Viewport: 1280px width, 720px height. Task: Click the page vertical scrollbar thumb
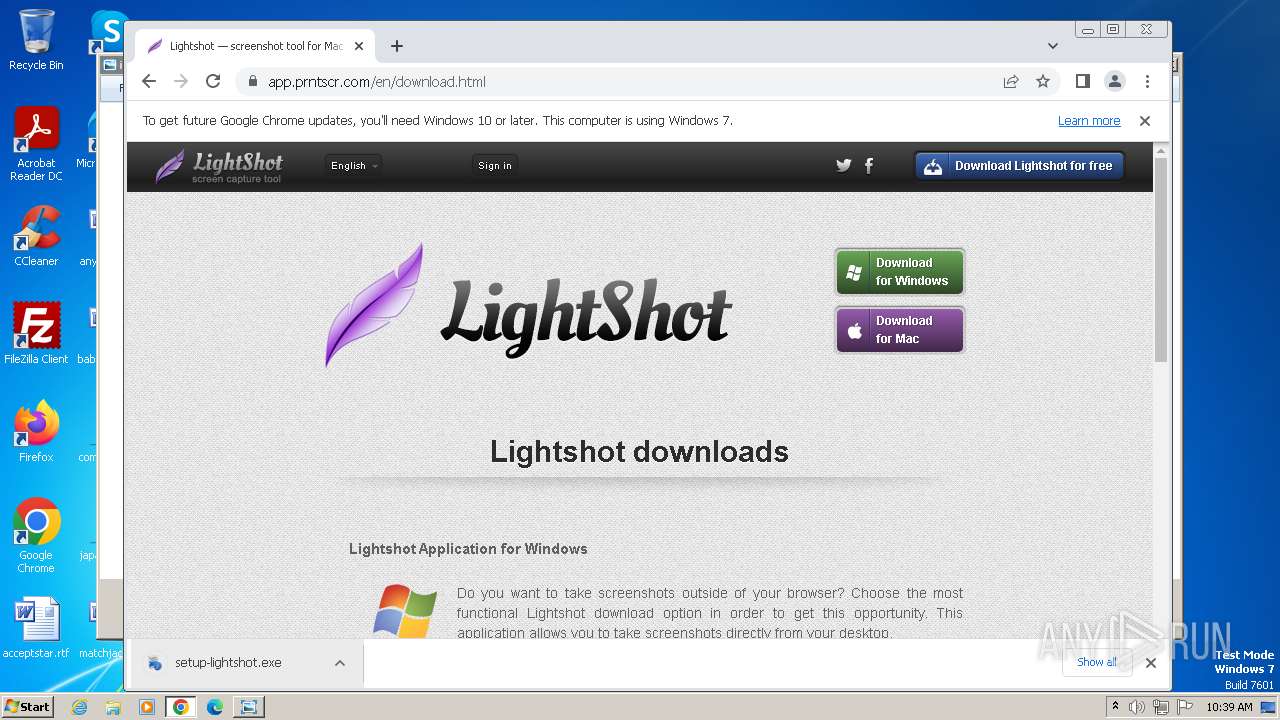click(1160, 260)
